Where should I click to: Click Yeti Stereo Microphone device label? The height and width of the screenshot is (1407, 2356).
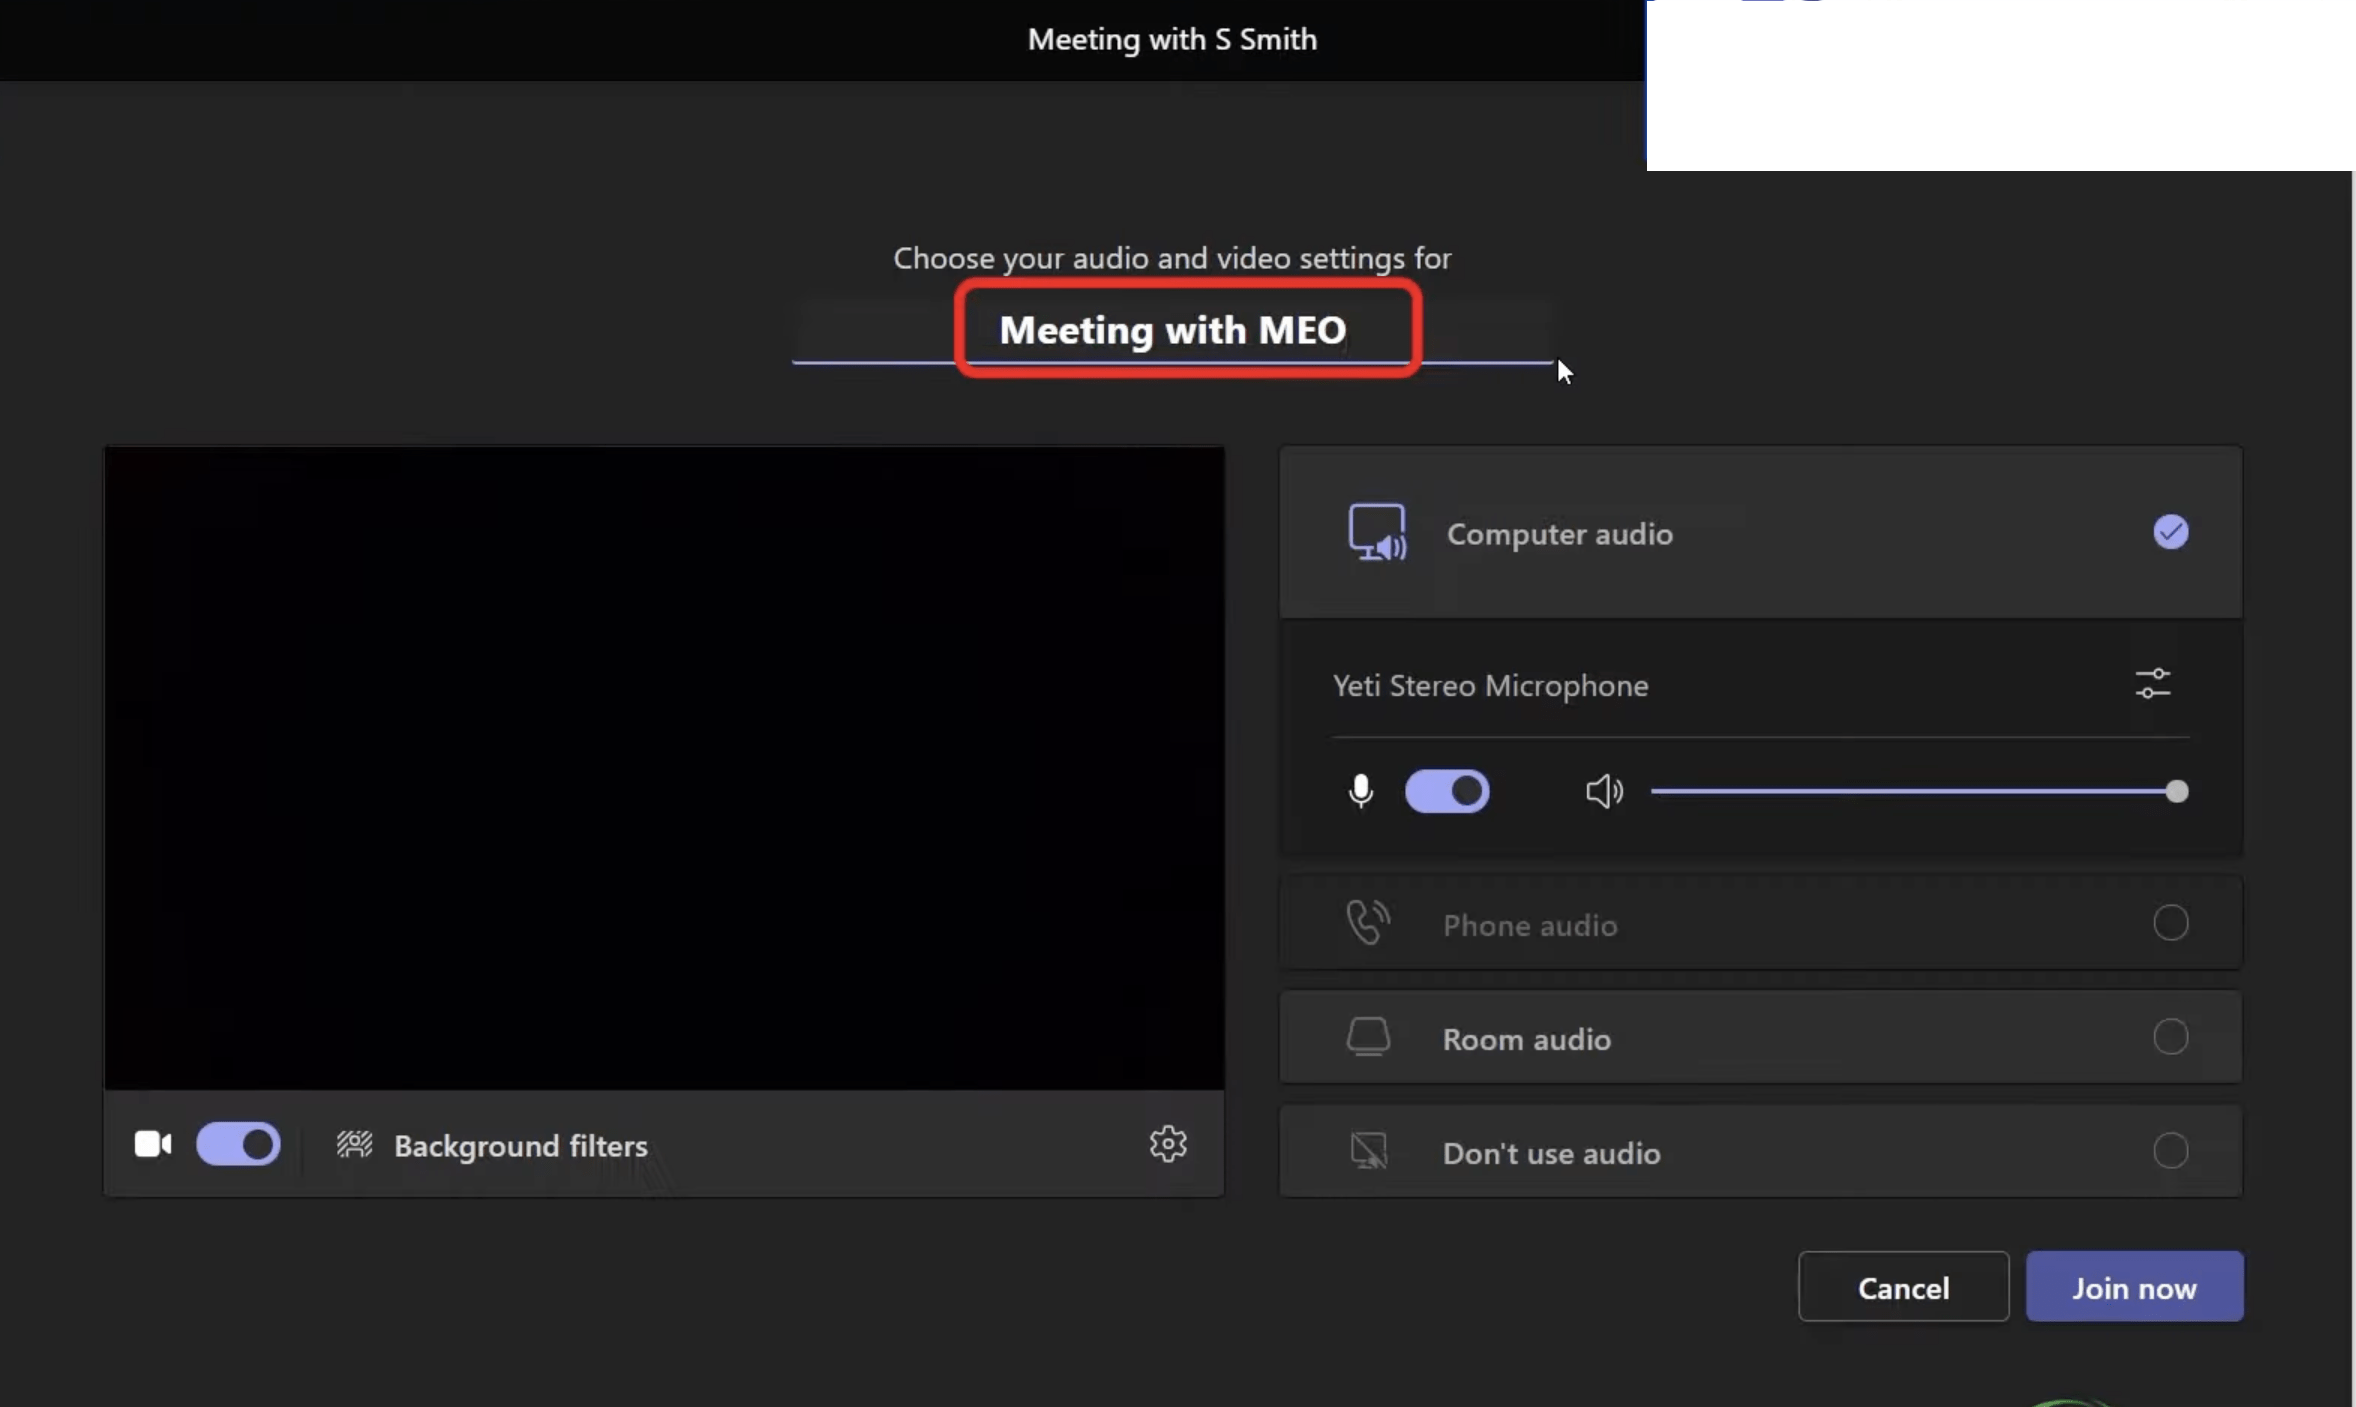click(1490, 685)
